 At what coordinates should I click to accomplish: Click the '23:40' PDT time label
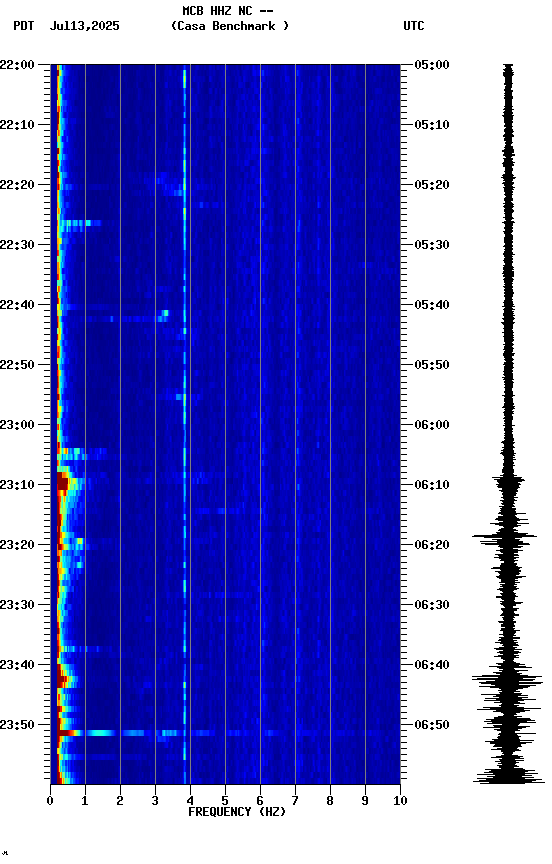click(17, 665)
